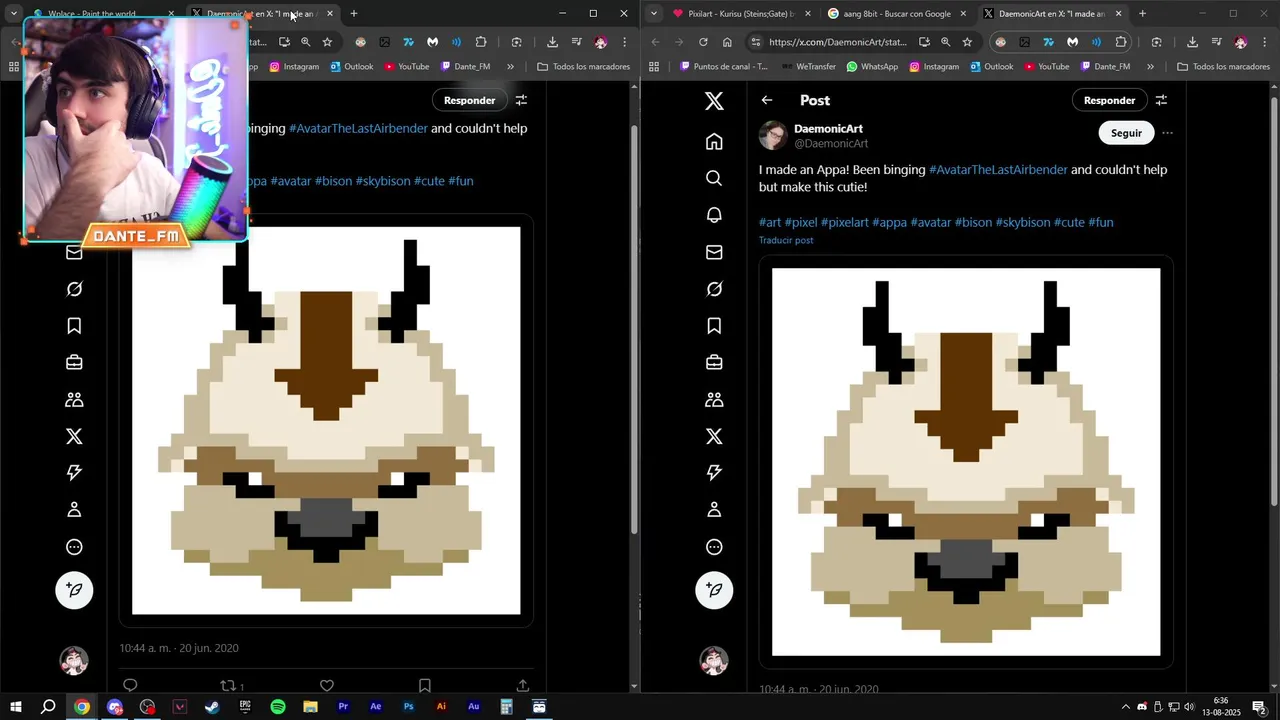Go back with the Post arrow
This screenshot has height=720, width=1280.
click(767, 100)
